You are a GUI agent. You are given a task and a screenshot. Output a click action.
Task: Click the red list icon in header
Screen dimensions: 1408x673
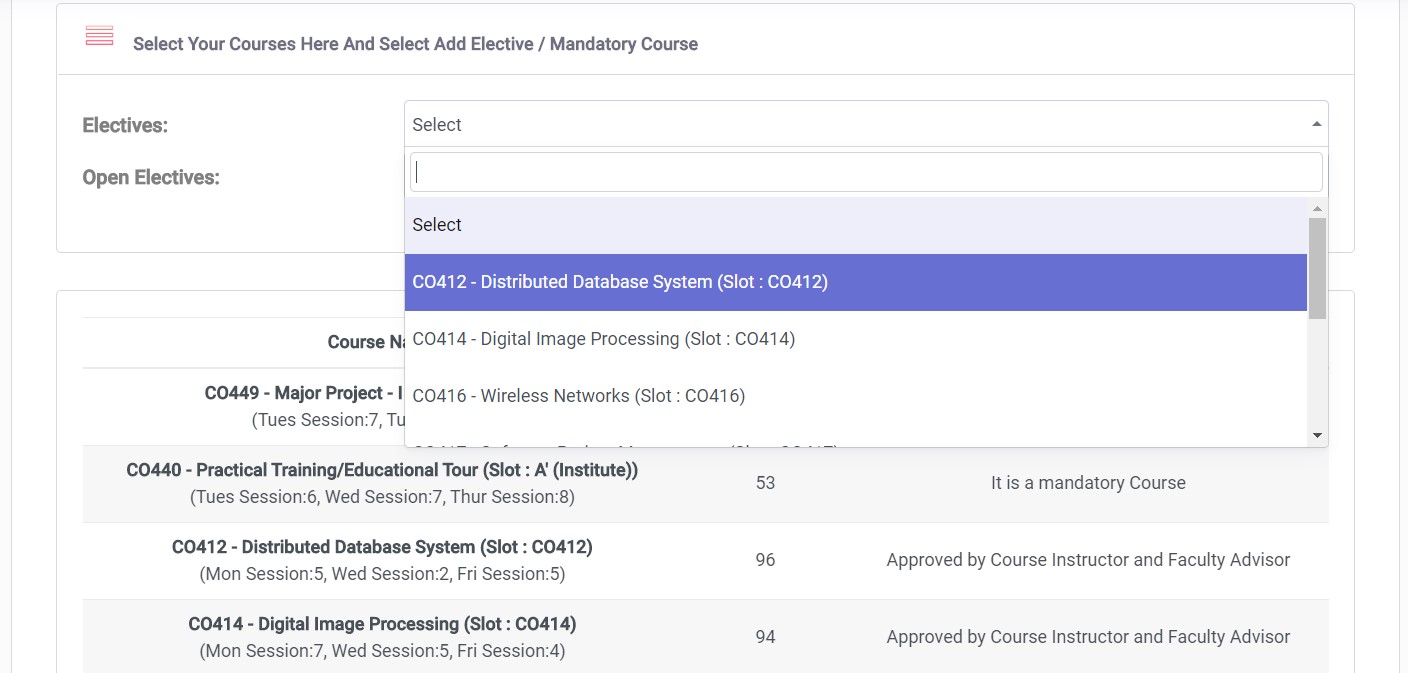pyautogui.click(x=99, y=36)
